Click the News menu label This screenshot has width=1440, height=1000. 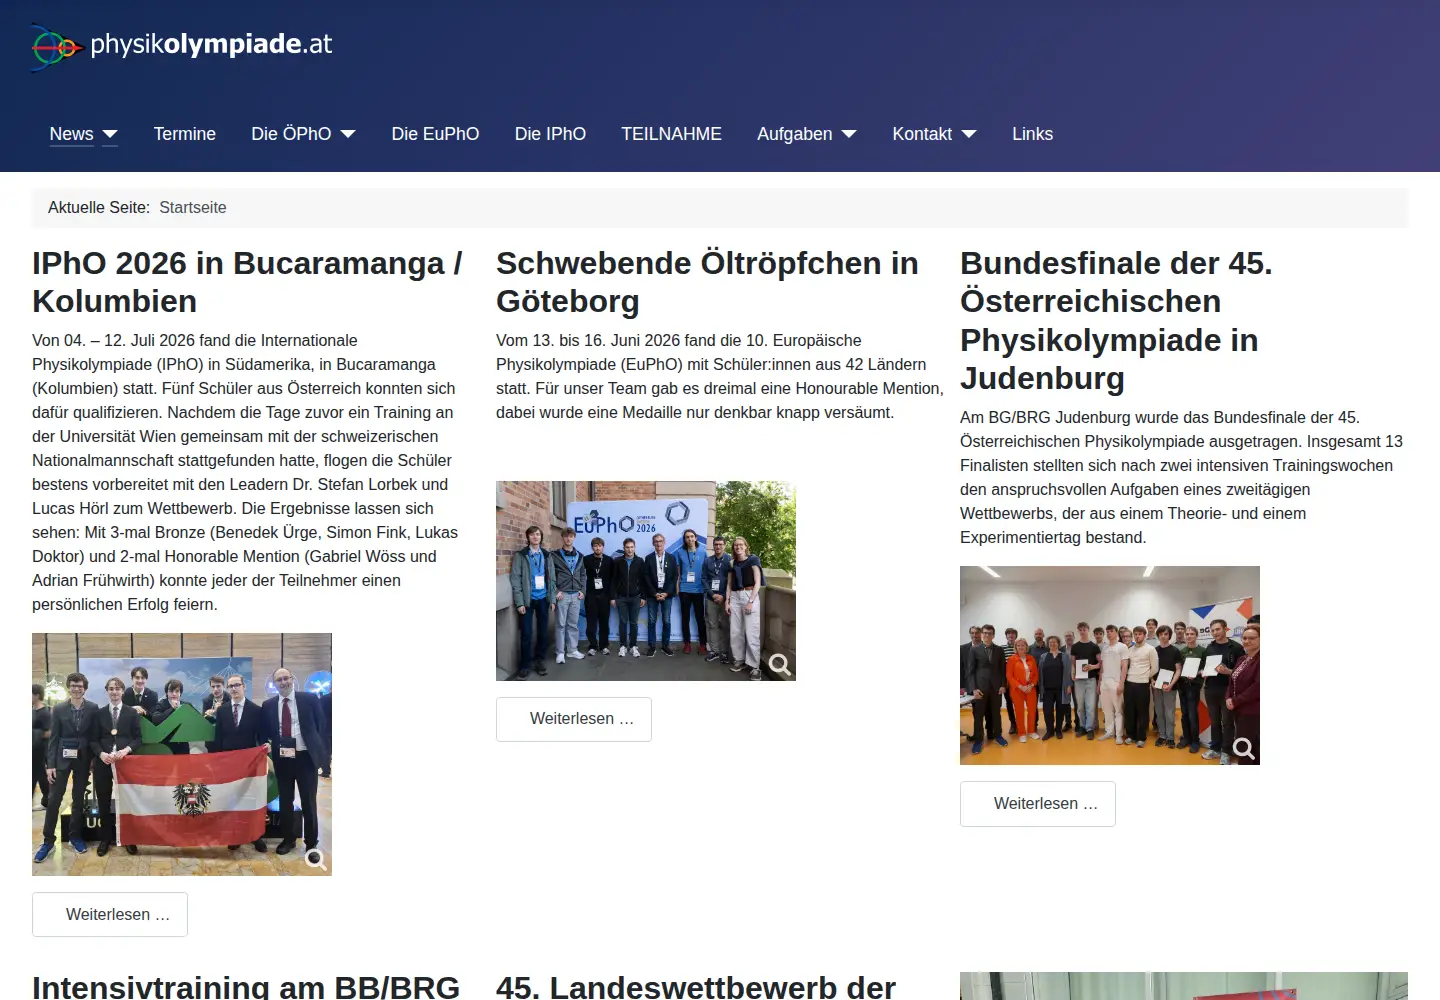click(x=72, y=134)
